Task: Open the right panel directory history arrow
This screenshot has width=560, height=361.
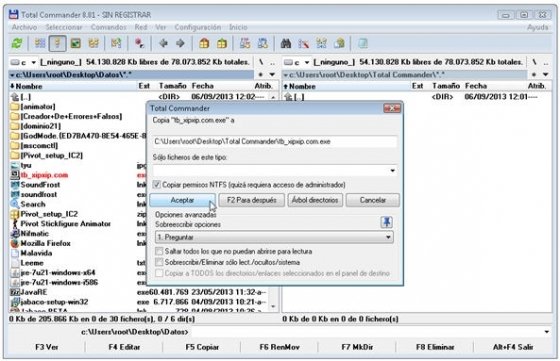Action: (x=546, y=75)
